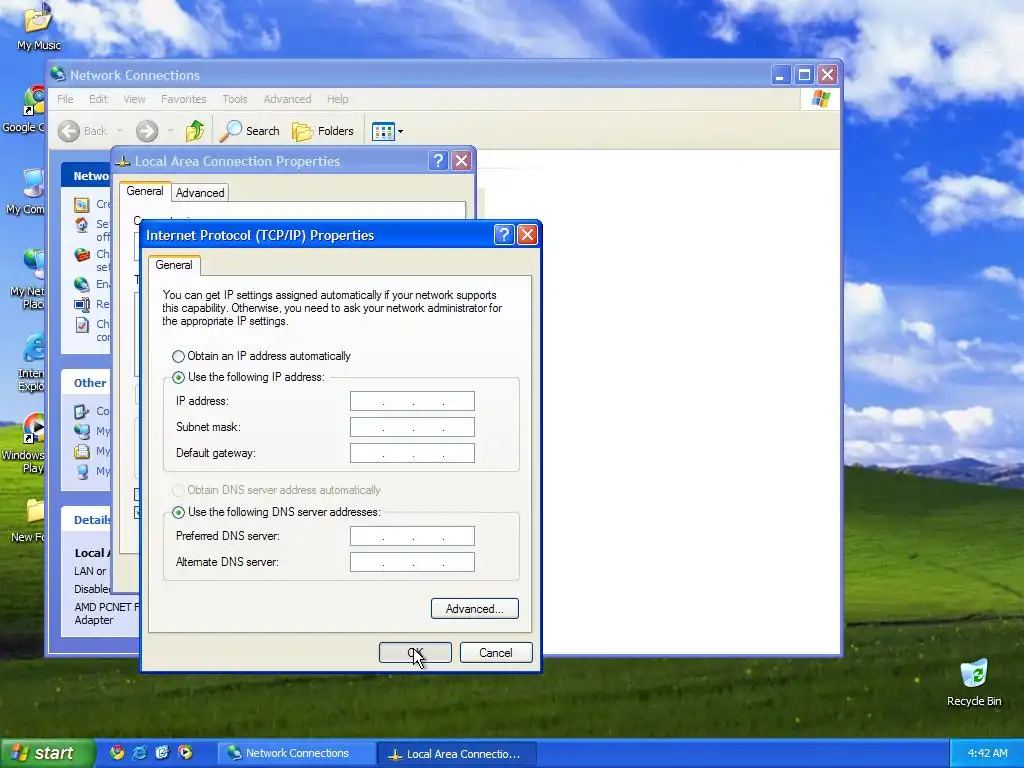The height and width of the screenshot is (768, 1024).
Task: Open the Forward button history dropdown arrow
Action: (x=170, y=131)
